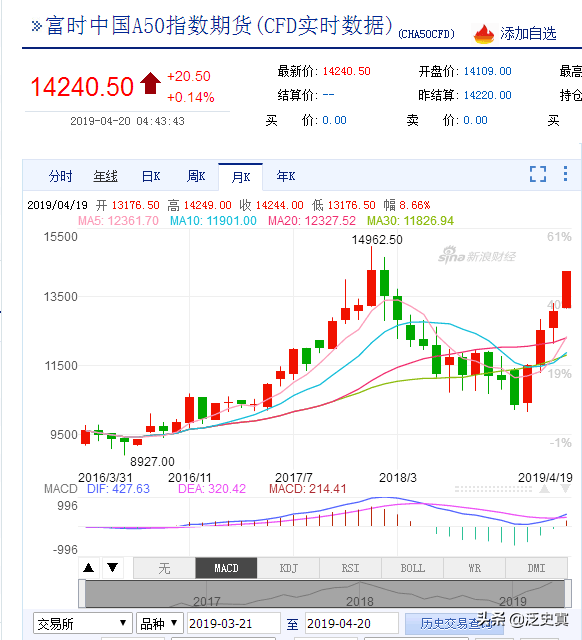Viewport: 582px width, 640px height.
Task: Click the 2018 label on the timeline navigator
Action: [x=360, y=601]
